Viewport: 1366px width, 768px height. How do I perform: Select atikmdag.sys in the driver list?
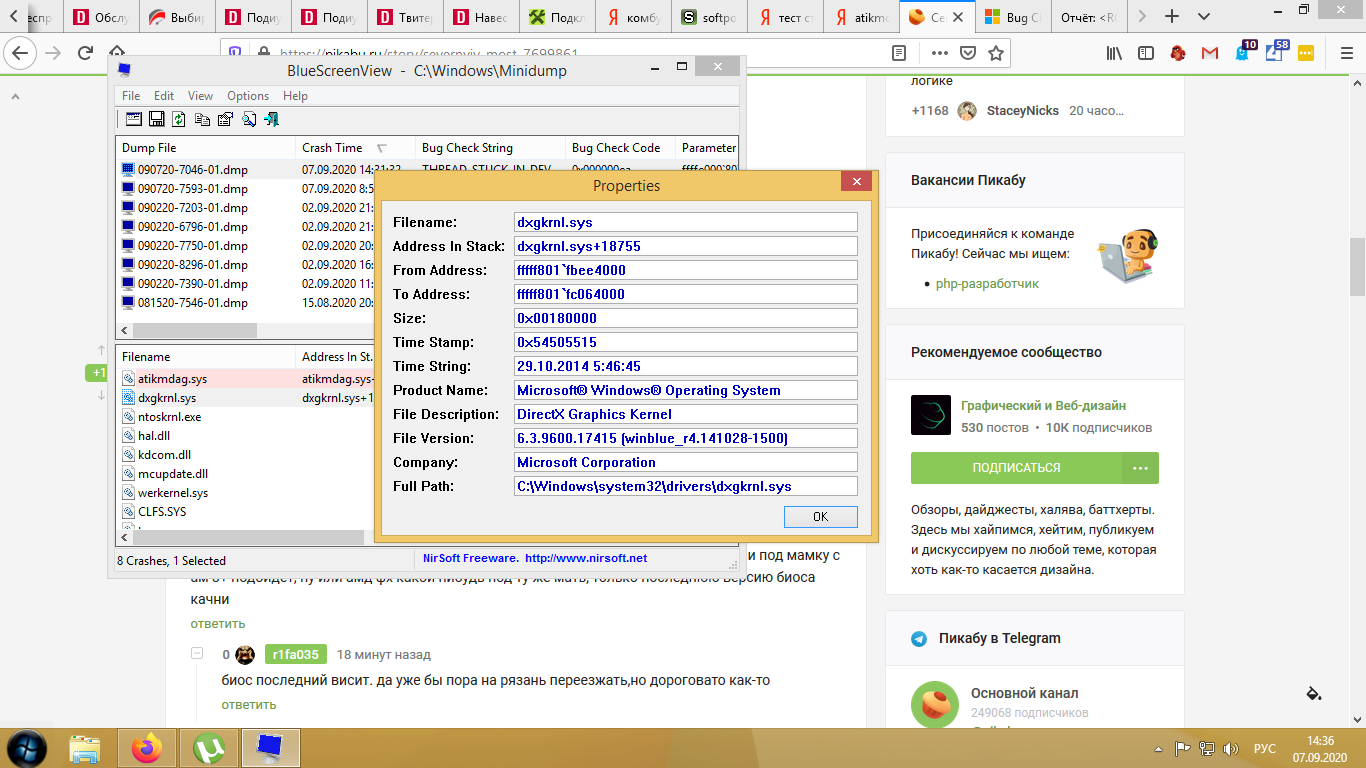click(x=172, y=379)
